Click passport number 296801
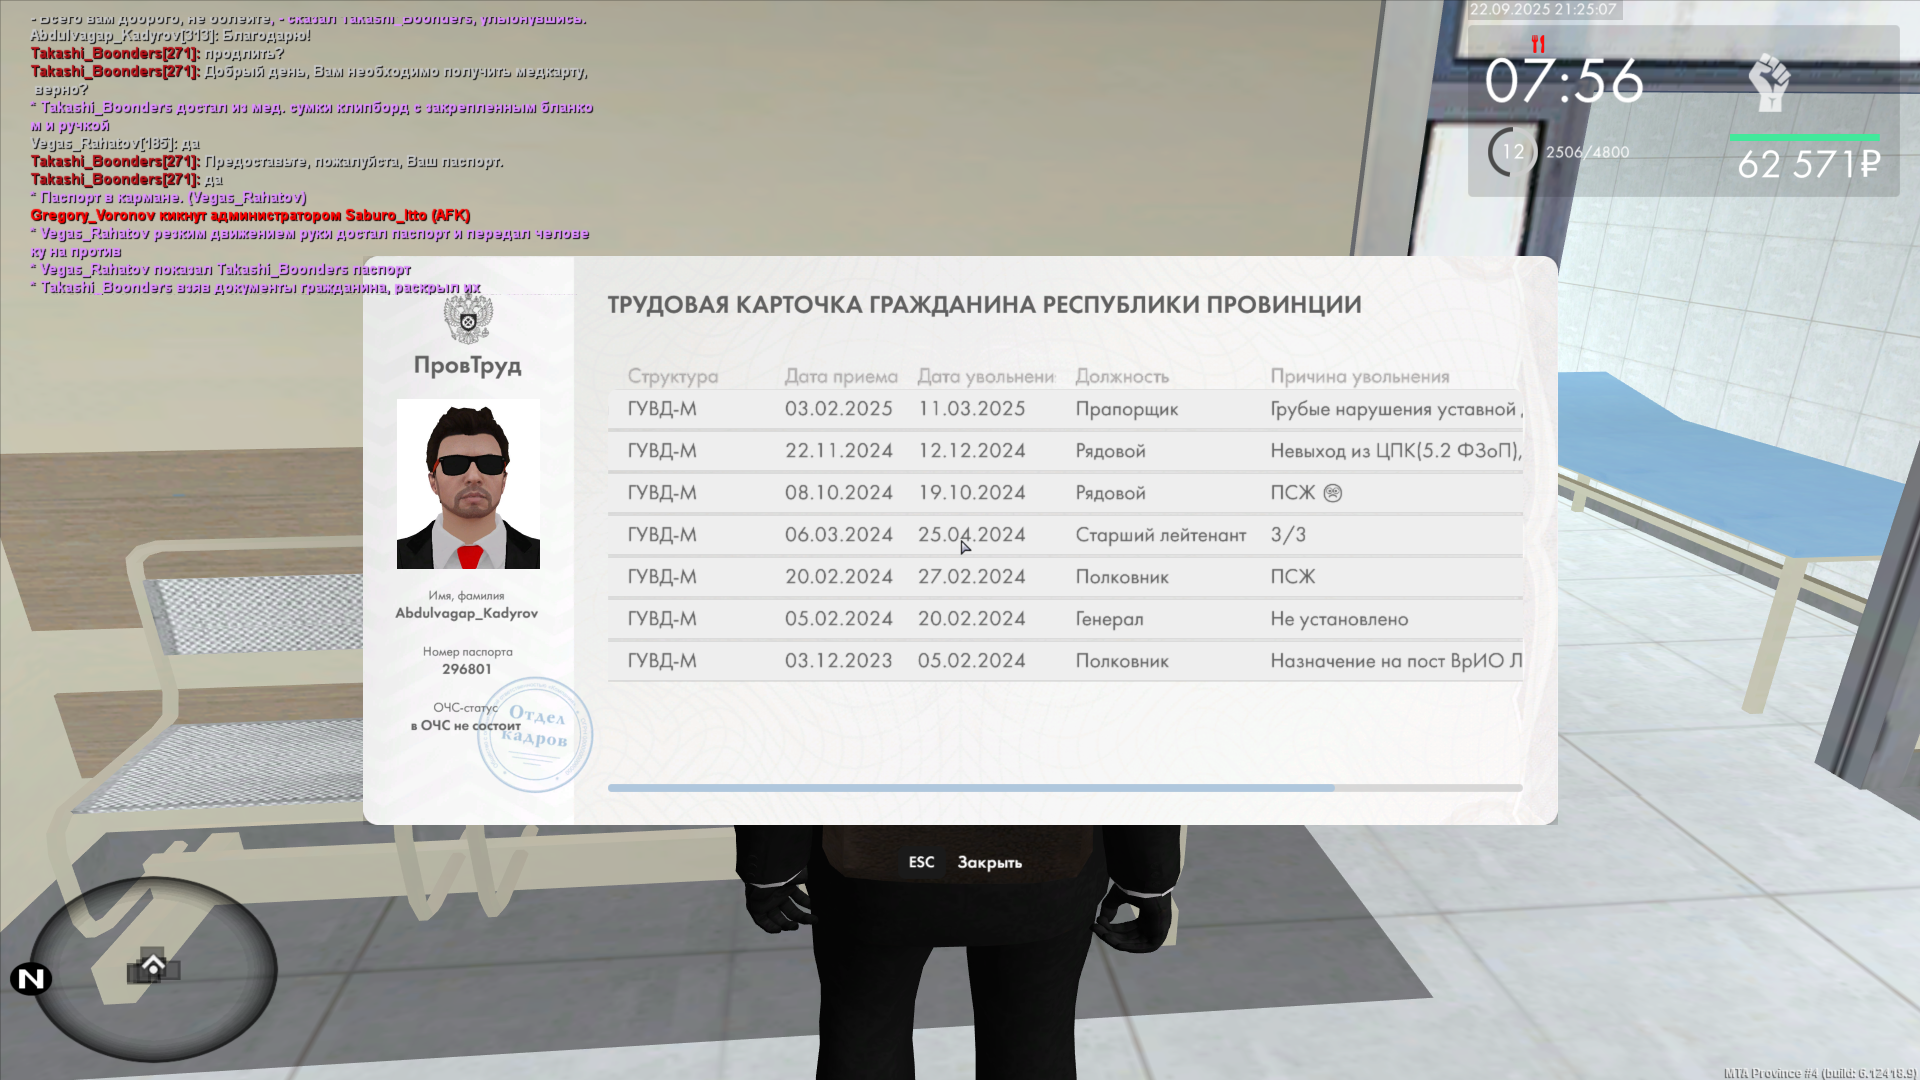The width and height of the screenshot is (1920, 1080). tap(467, 669)
